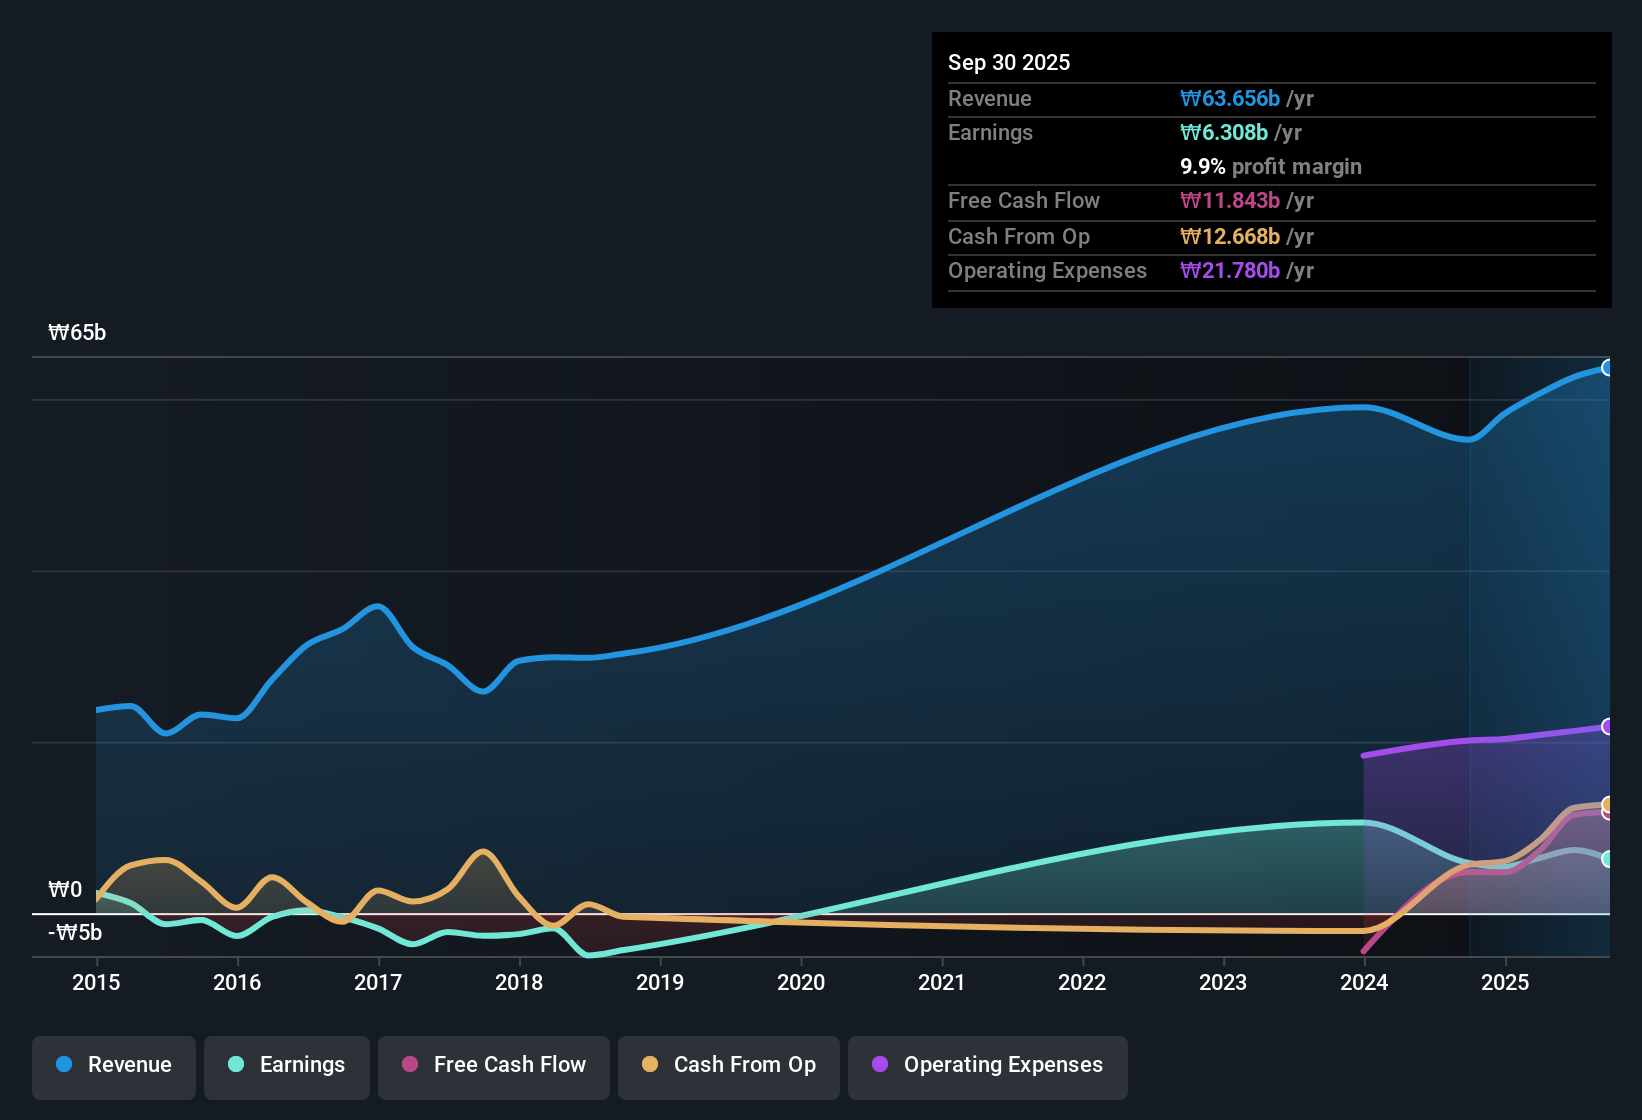Screen dimensions: 1642x1120
Task: Select the Revenue endpoint marker on the chart
Action: 1608,368
